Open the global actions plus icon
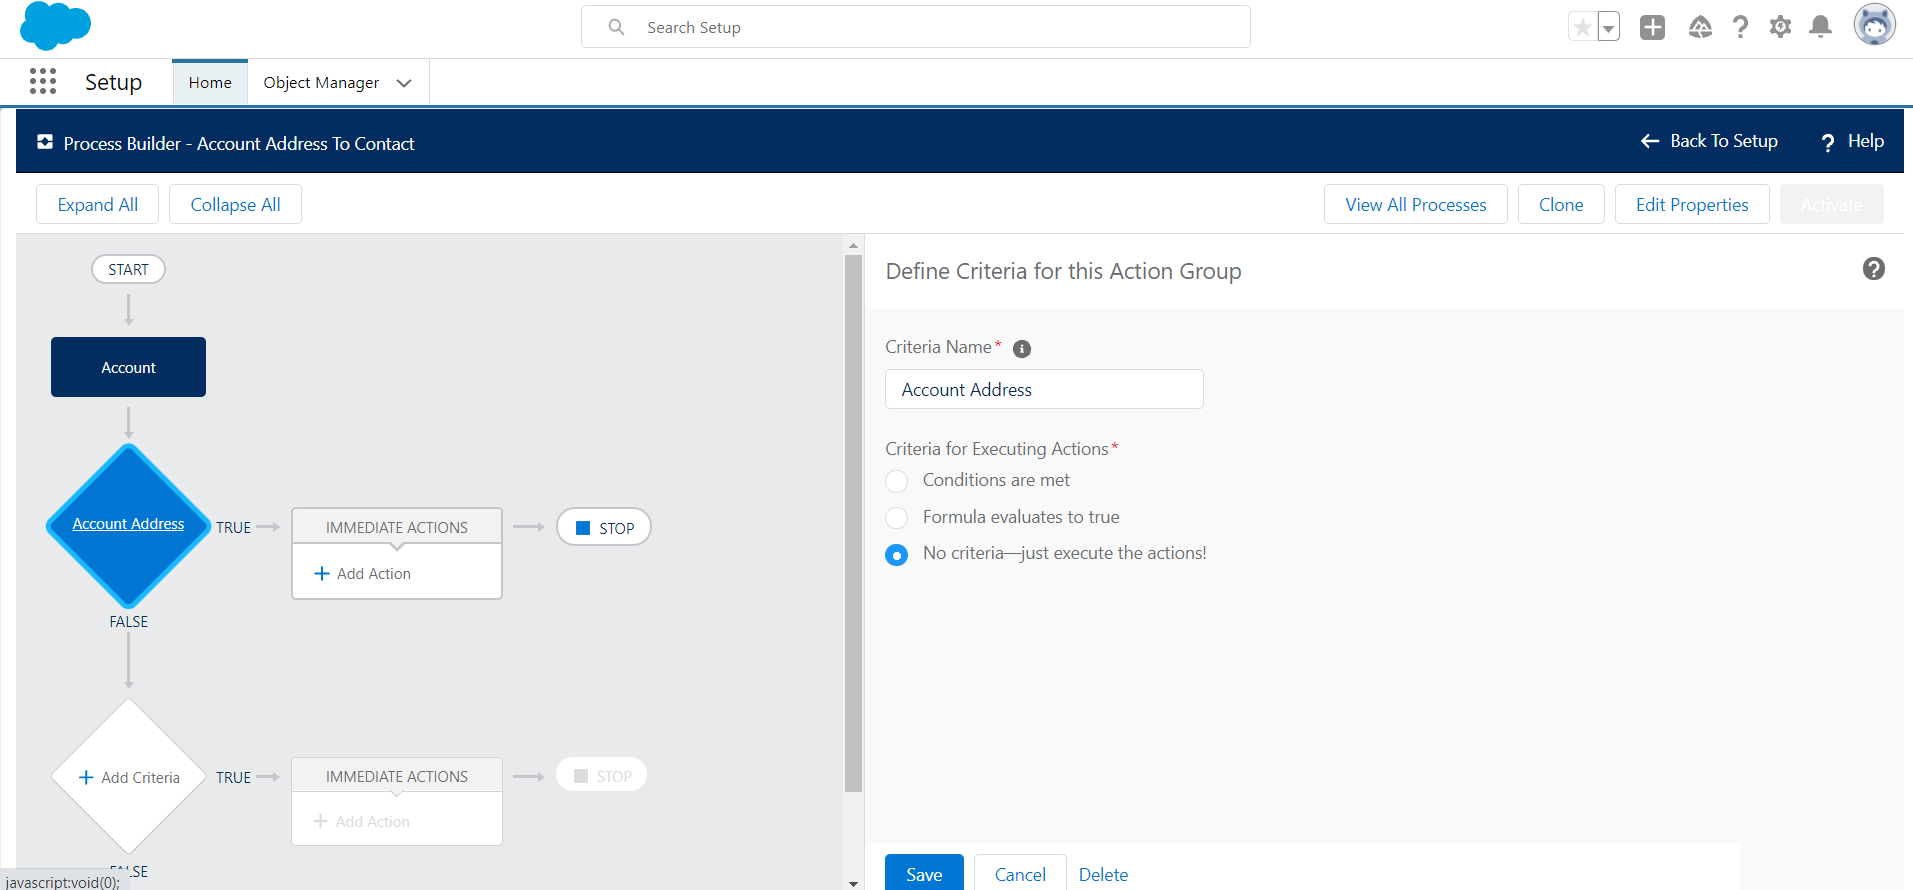1913x890 pixels. [x=1652, y=27]
